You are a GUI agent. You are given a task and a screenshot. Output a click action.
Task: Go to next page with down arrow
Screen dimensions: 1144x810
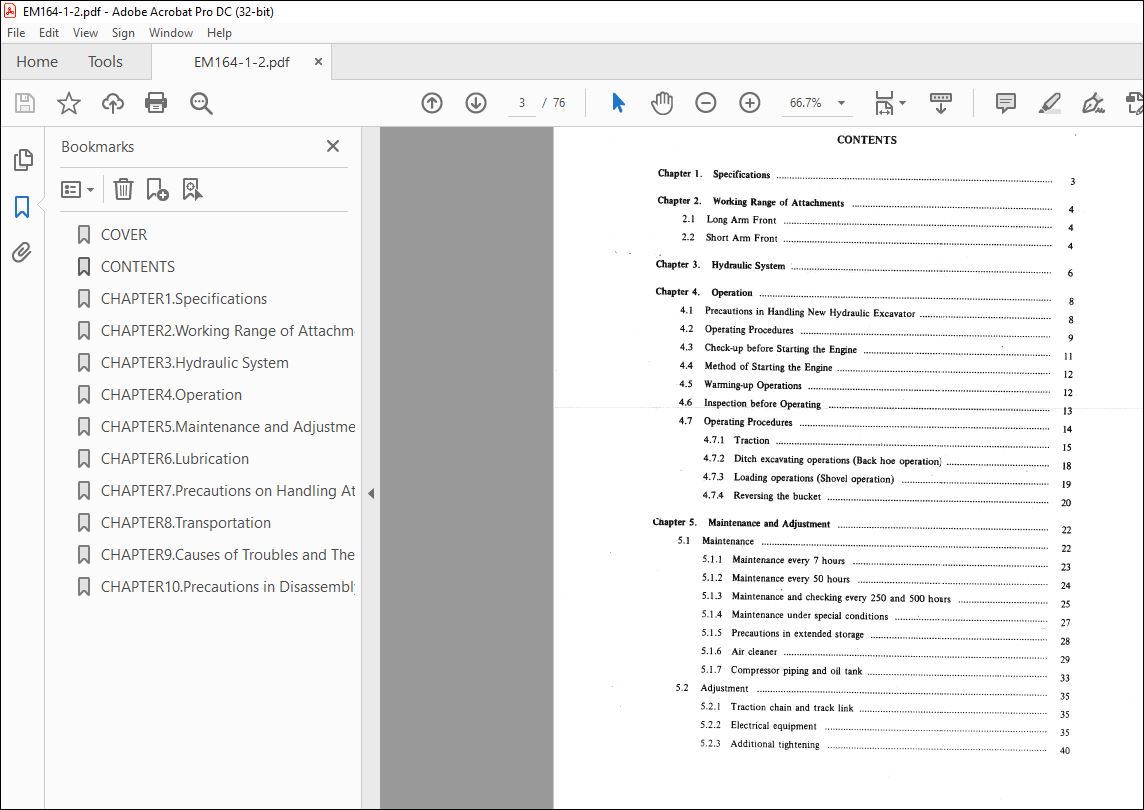[476, 103]
